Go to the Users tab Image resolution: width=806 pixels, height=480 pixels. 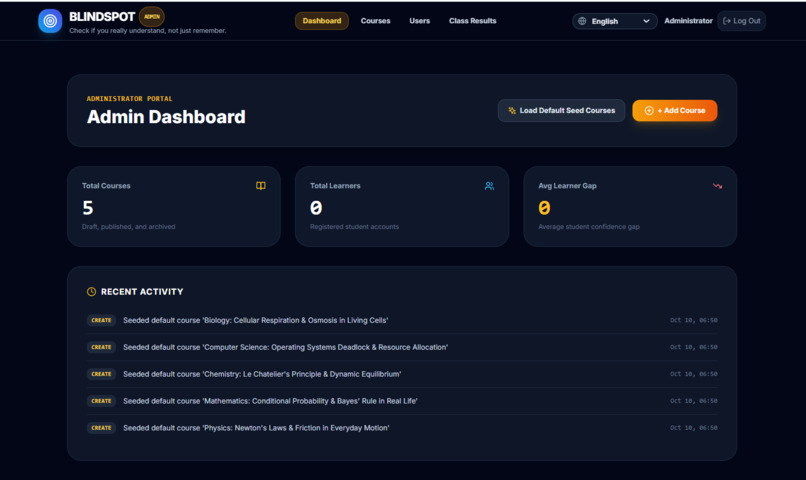(x=419, y=21)
